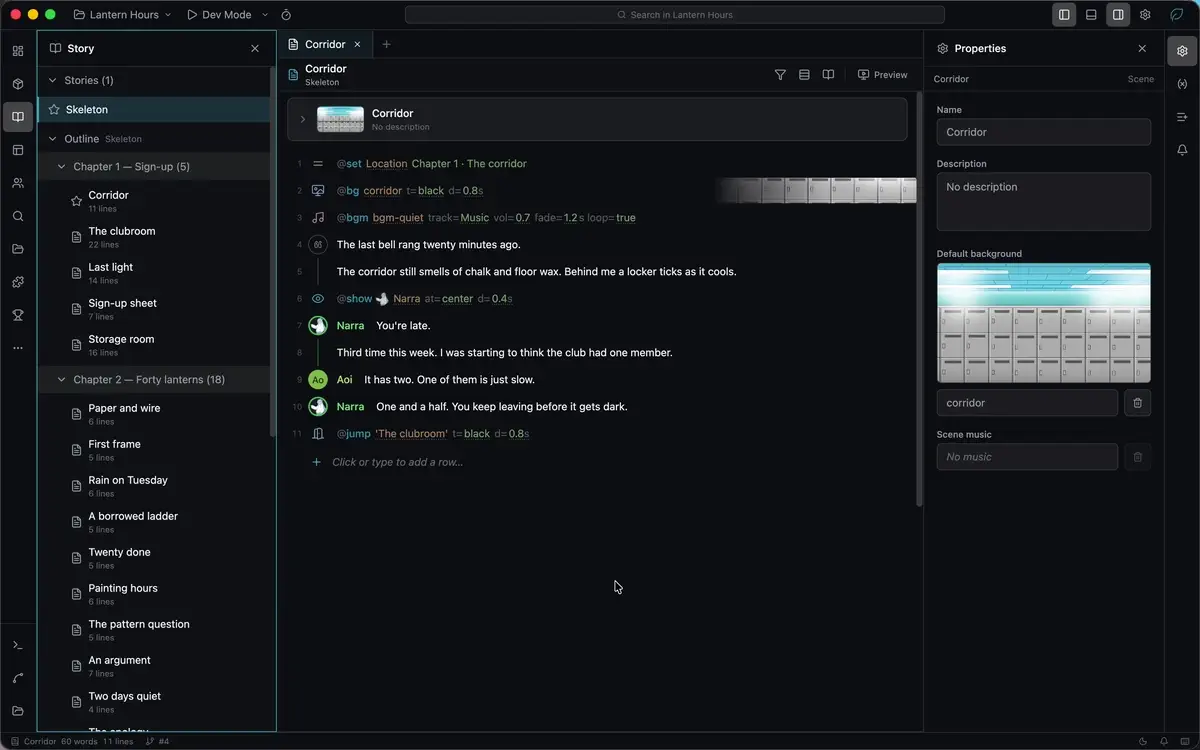Image resolution: width=1200 pixels, height=750 pixels.
Task: Open the more options ellipsis in activity bar
Action: pos(18,348)
